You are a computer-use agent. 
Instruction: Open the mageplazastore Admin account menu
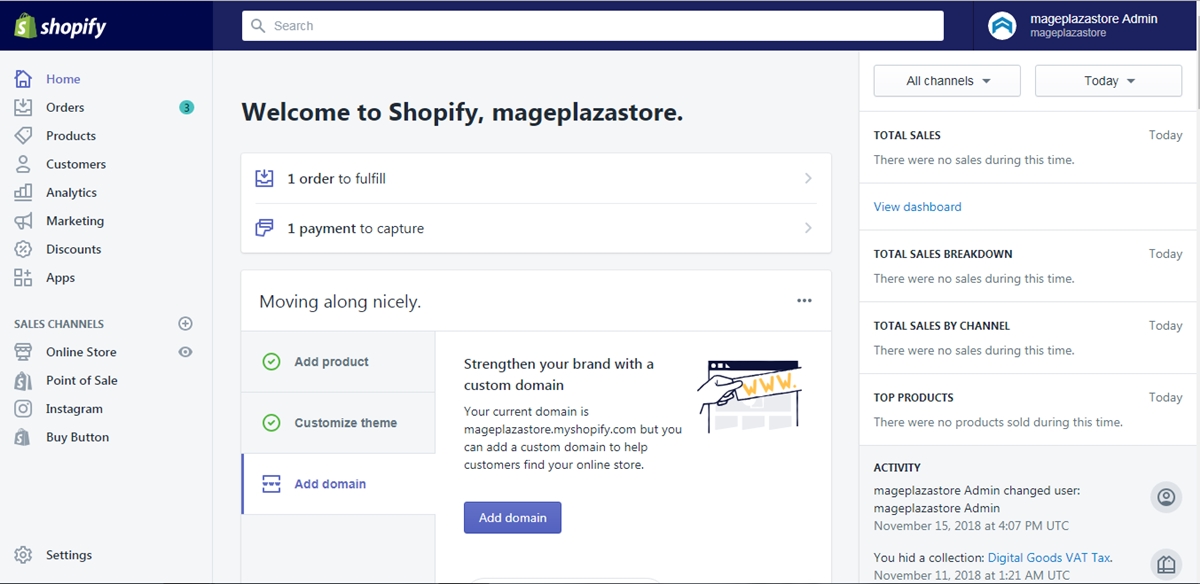pyautogui.click(x=1086, y=26)
